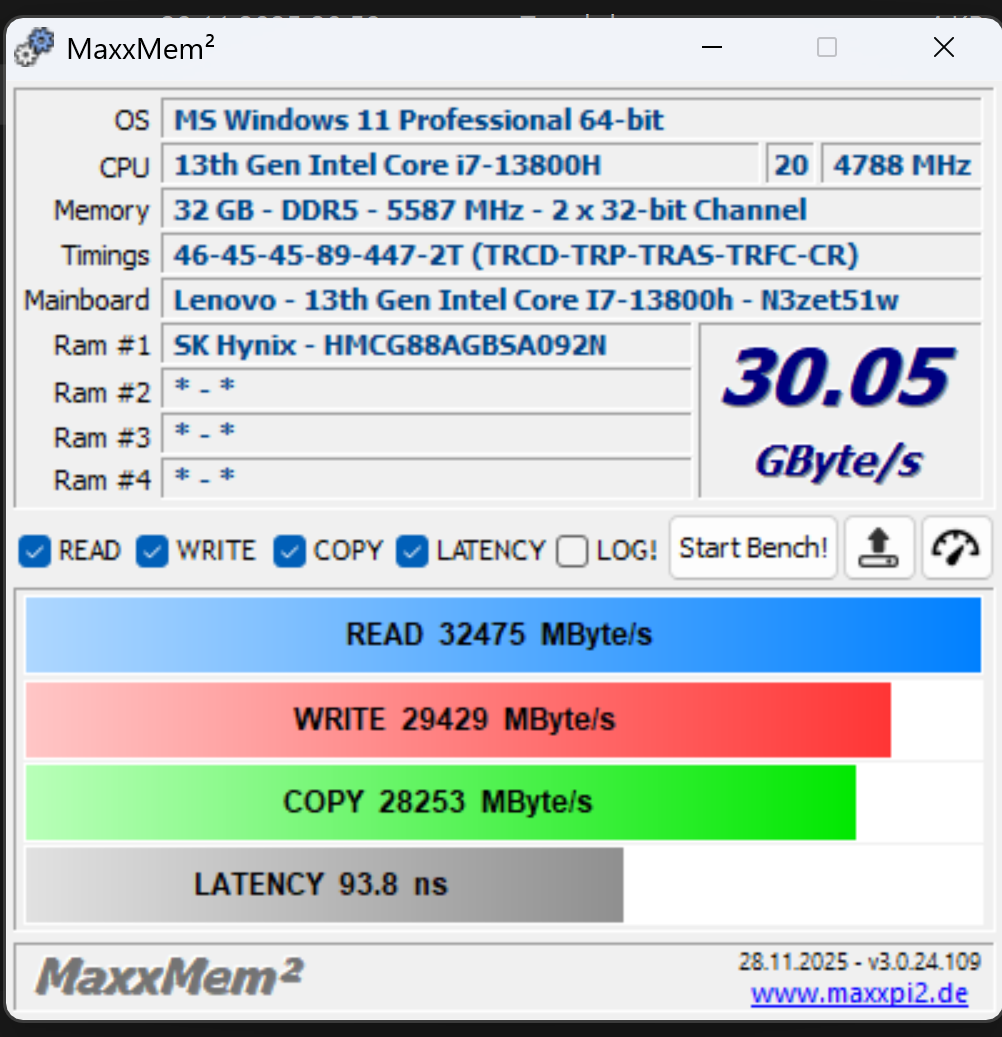Click the Mainboard label
This screenshot has width=1002, height=1037.
[87, 300]
